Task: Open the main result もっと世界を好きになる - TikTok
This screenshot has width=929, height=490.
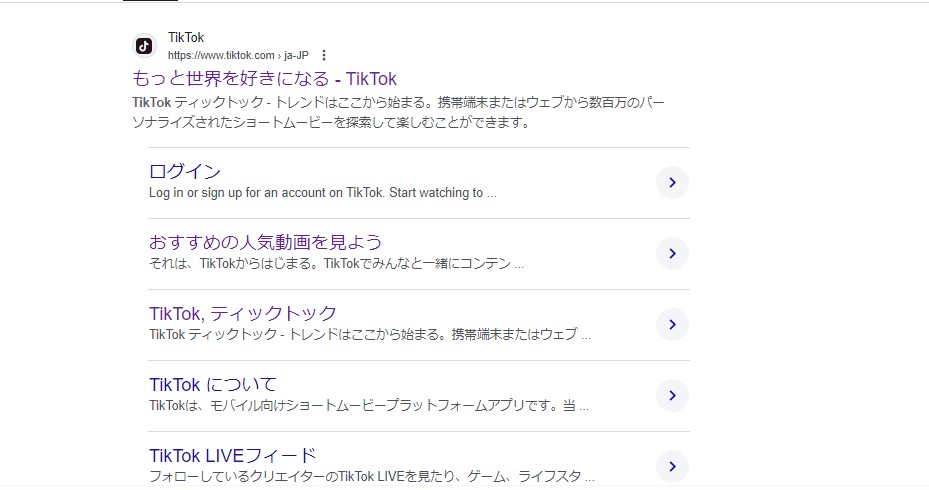Action: point(264,78)
